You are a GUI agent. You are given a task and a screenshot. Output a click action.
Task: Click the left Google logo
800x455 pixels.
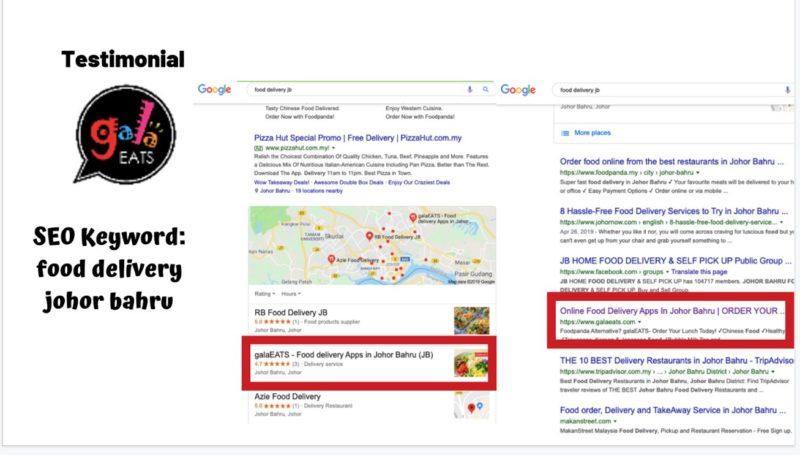pyautogui.click(x=214, y=89)
